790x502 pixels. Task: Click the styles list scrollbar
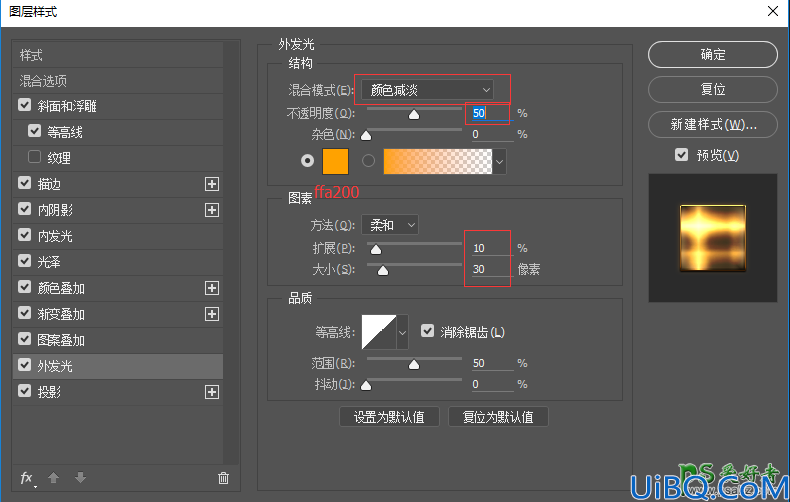click(x=231, y=252)
